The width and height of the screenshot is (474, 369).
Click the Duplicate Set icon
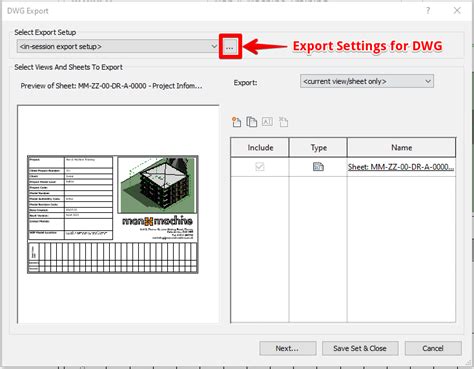point(252,122)
